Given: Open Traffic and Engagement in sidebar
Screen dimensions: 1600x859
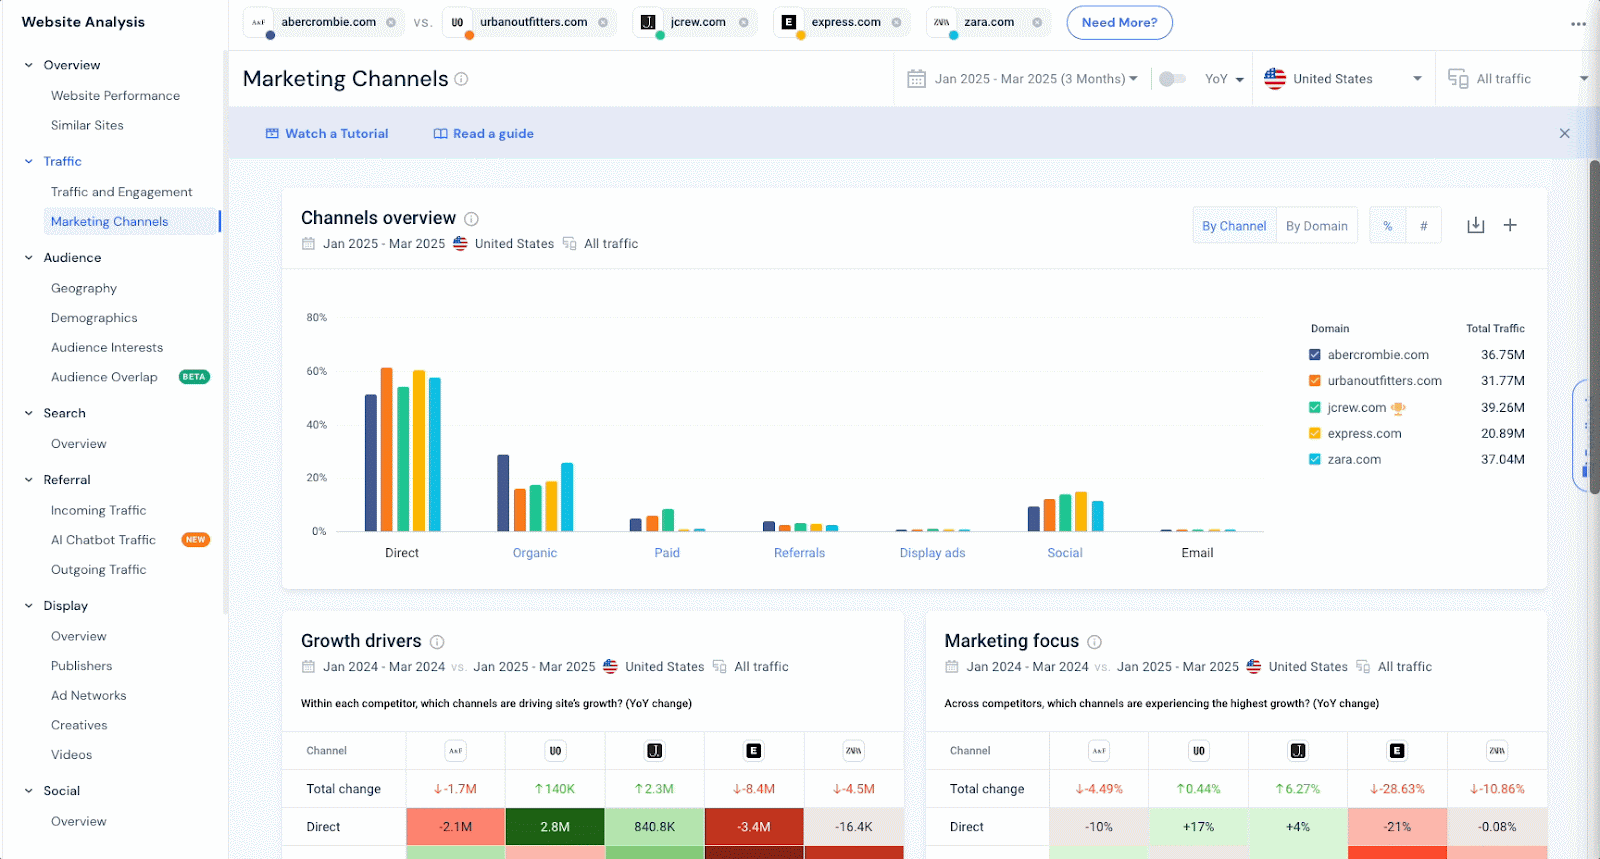Looking at the screenshot, I should point(121,192).
